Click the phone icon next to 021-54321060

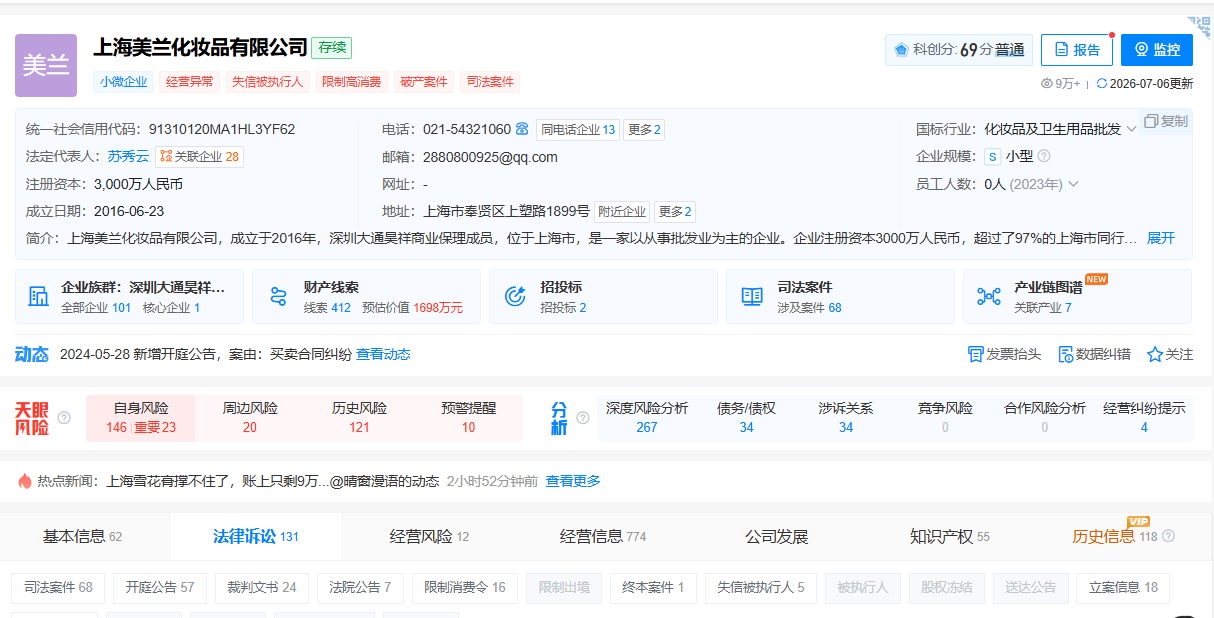[522, 129]
